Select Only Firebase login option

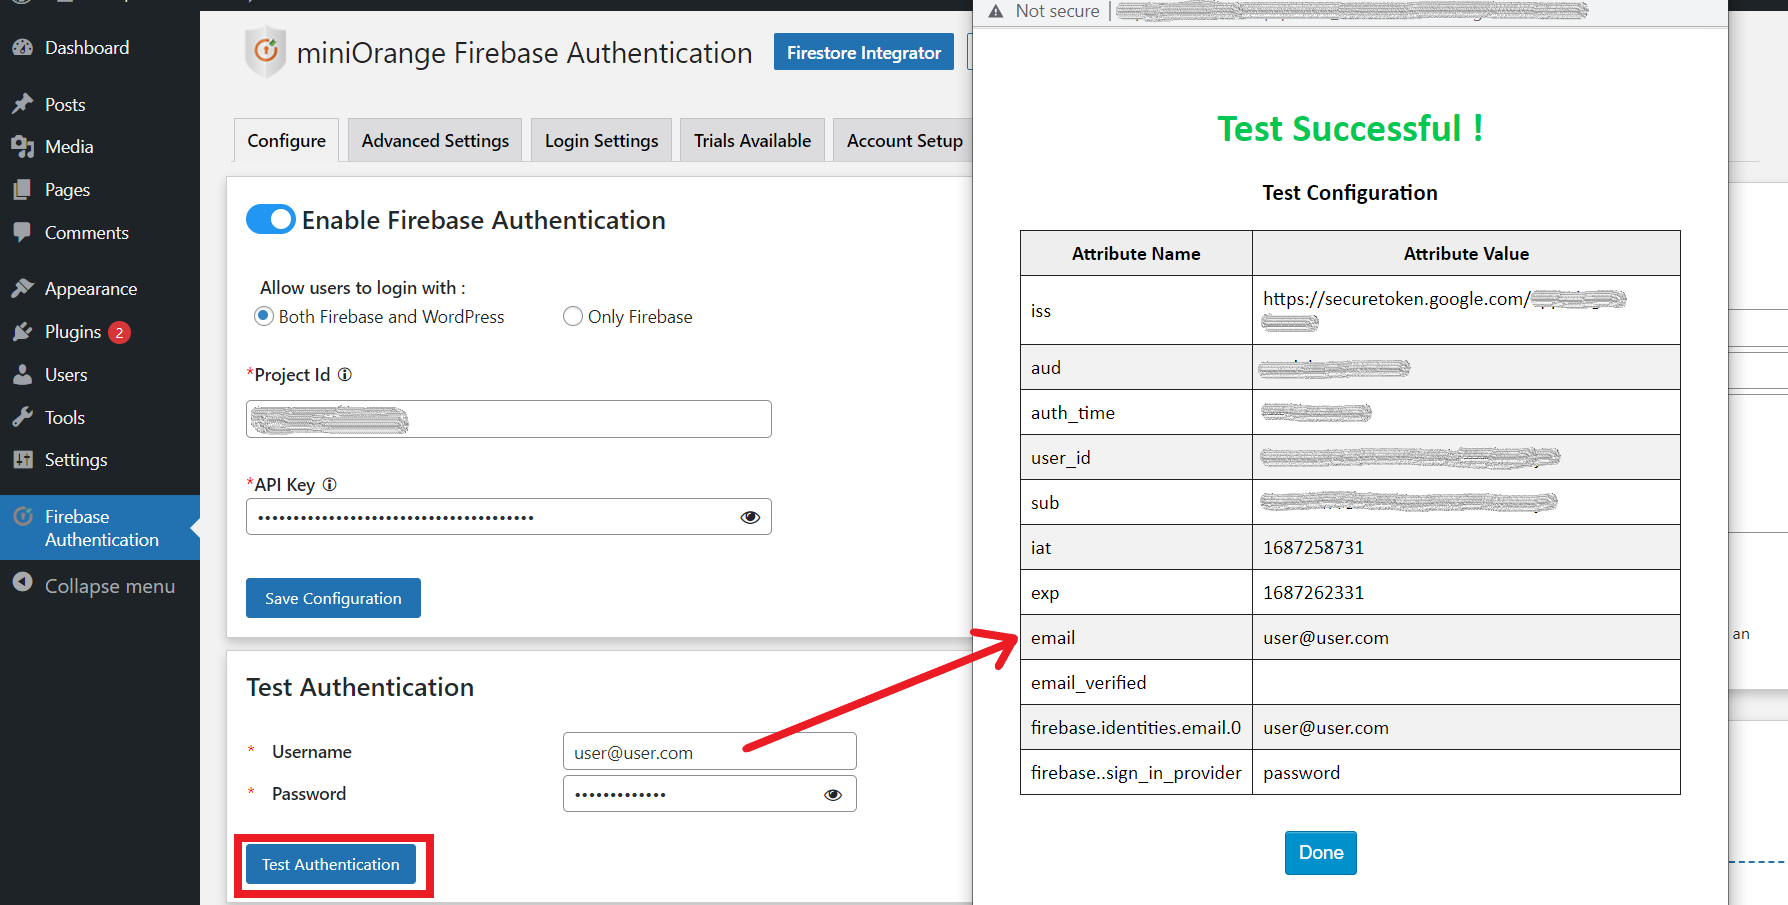(x=573, y=316)
